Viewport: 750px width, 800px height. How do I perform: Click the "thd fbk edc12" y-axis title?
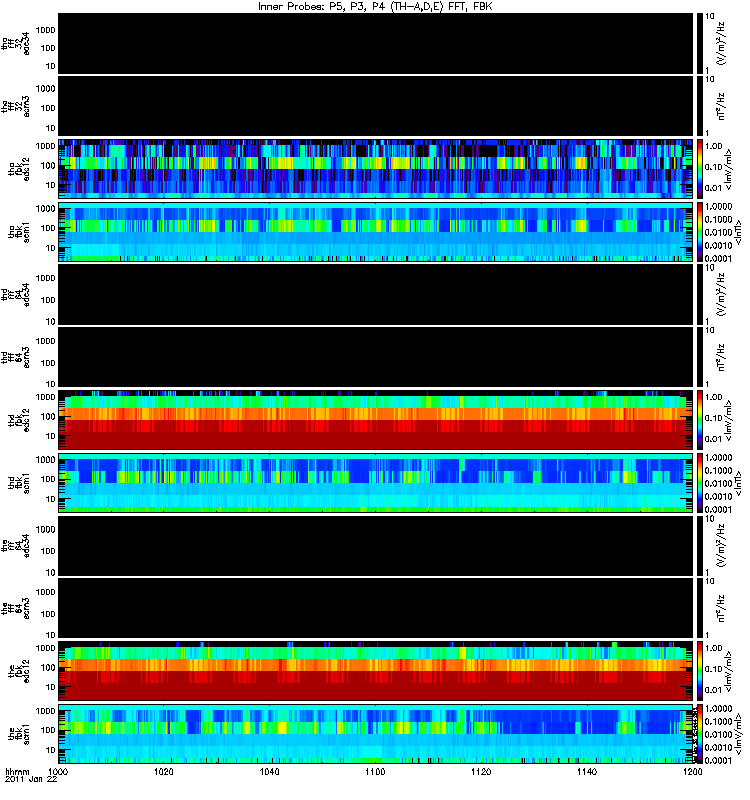[19, 419]
